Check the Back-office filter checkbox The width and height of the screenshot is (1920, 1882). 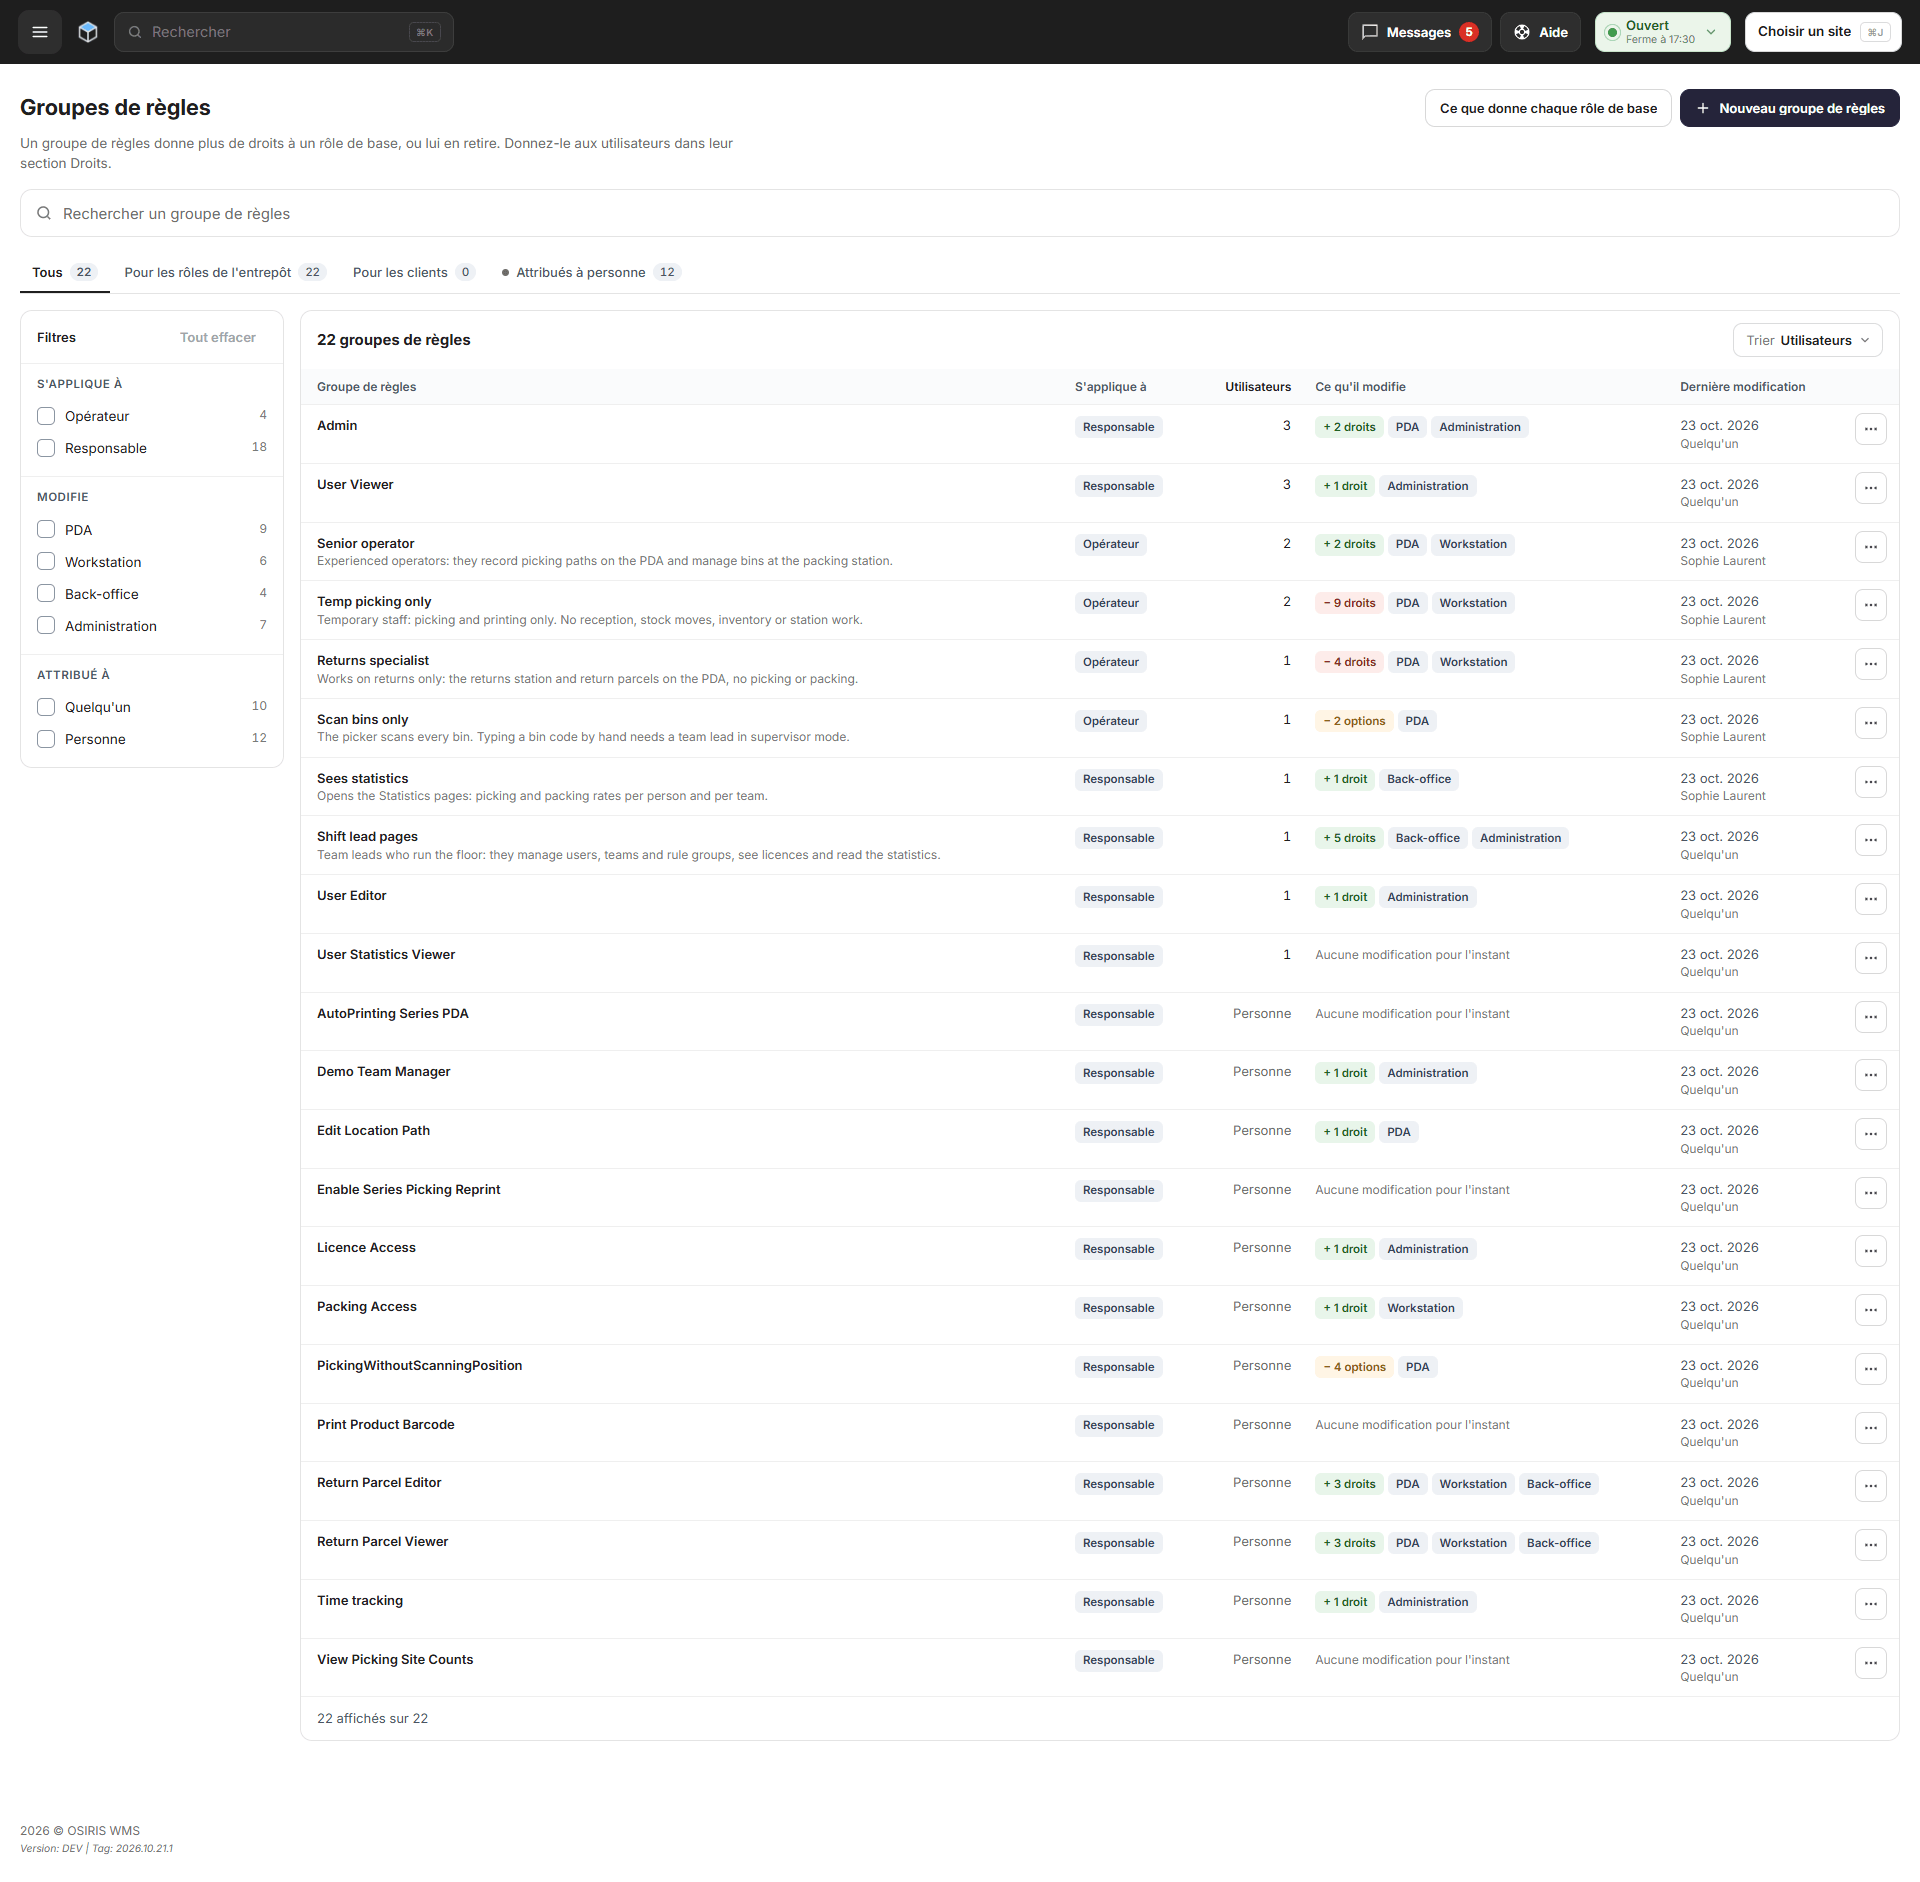click(x=46, y=594)
